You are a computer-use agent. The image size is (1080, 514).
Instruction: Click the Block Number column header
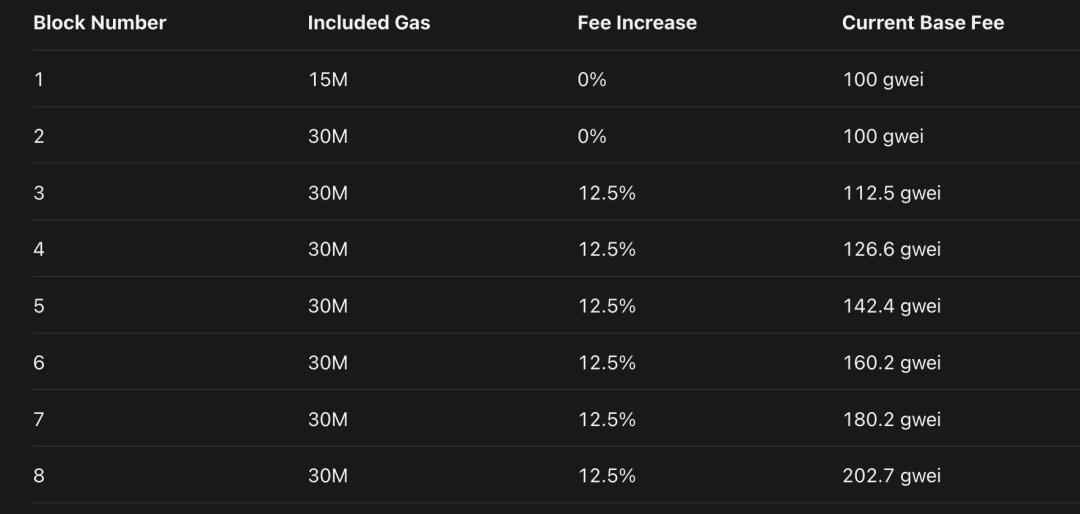pos(100,23)
